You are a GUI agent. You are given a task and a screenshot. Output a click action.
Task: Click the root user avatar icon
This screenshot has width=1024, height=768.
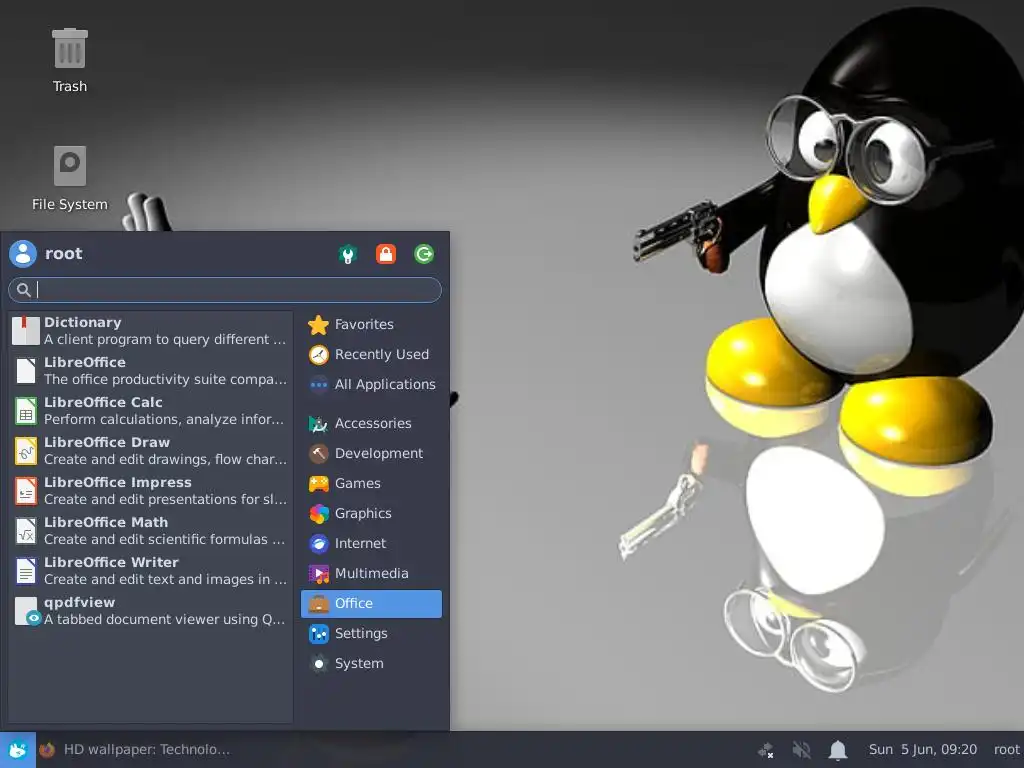click(x=23, y=253)
